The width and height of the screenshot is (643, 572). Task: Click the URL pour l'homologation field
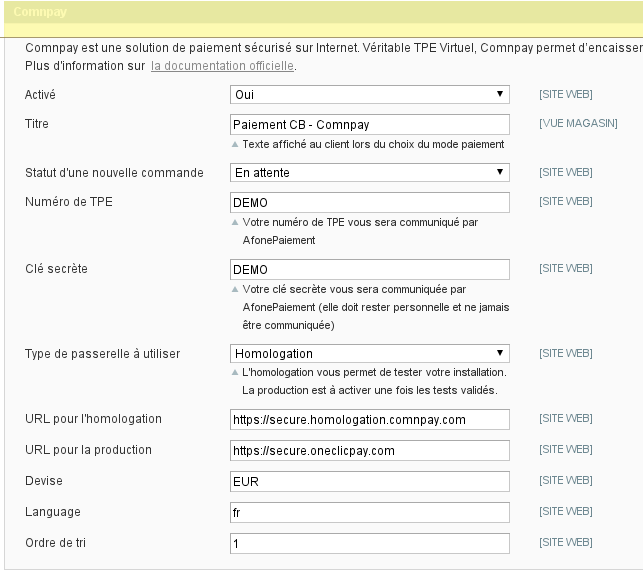click(369, 419)
